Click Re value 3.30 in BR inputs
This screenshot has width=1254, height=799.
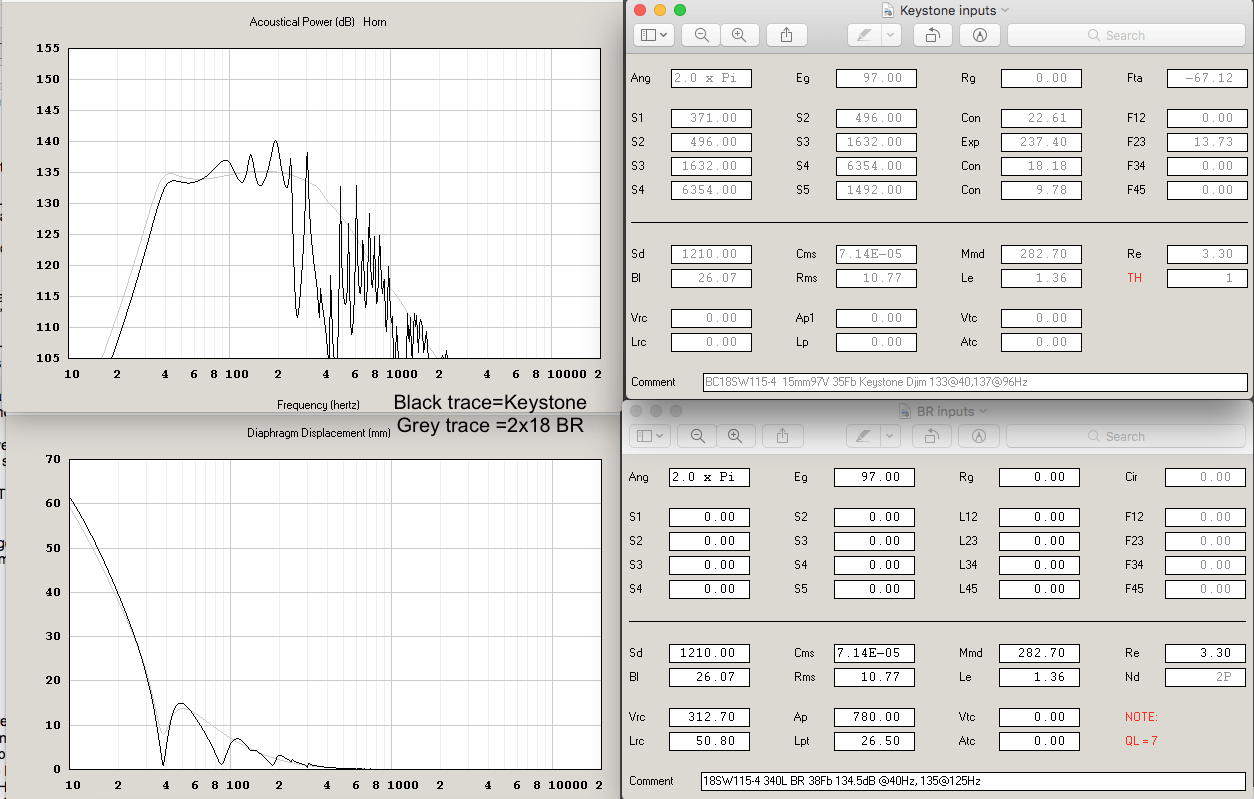pyautogui.click(x=1205, y=653)
